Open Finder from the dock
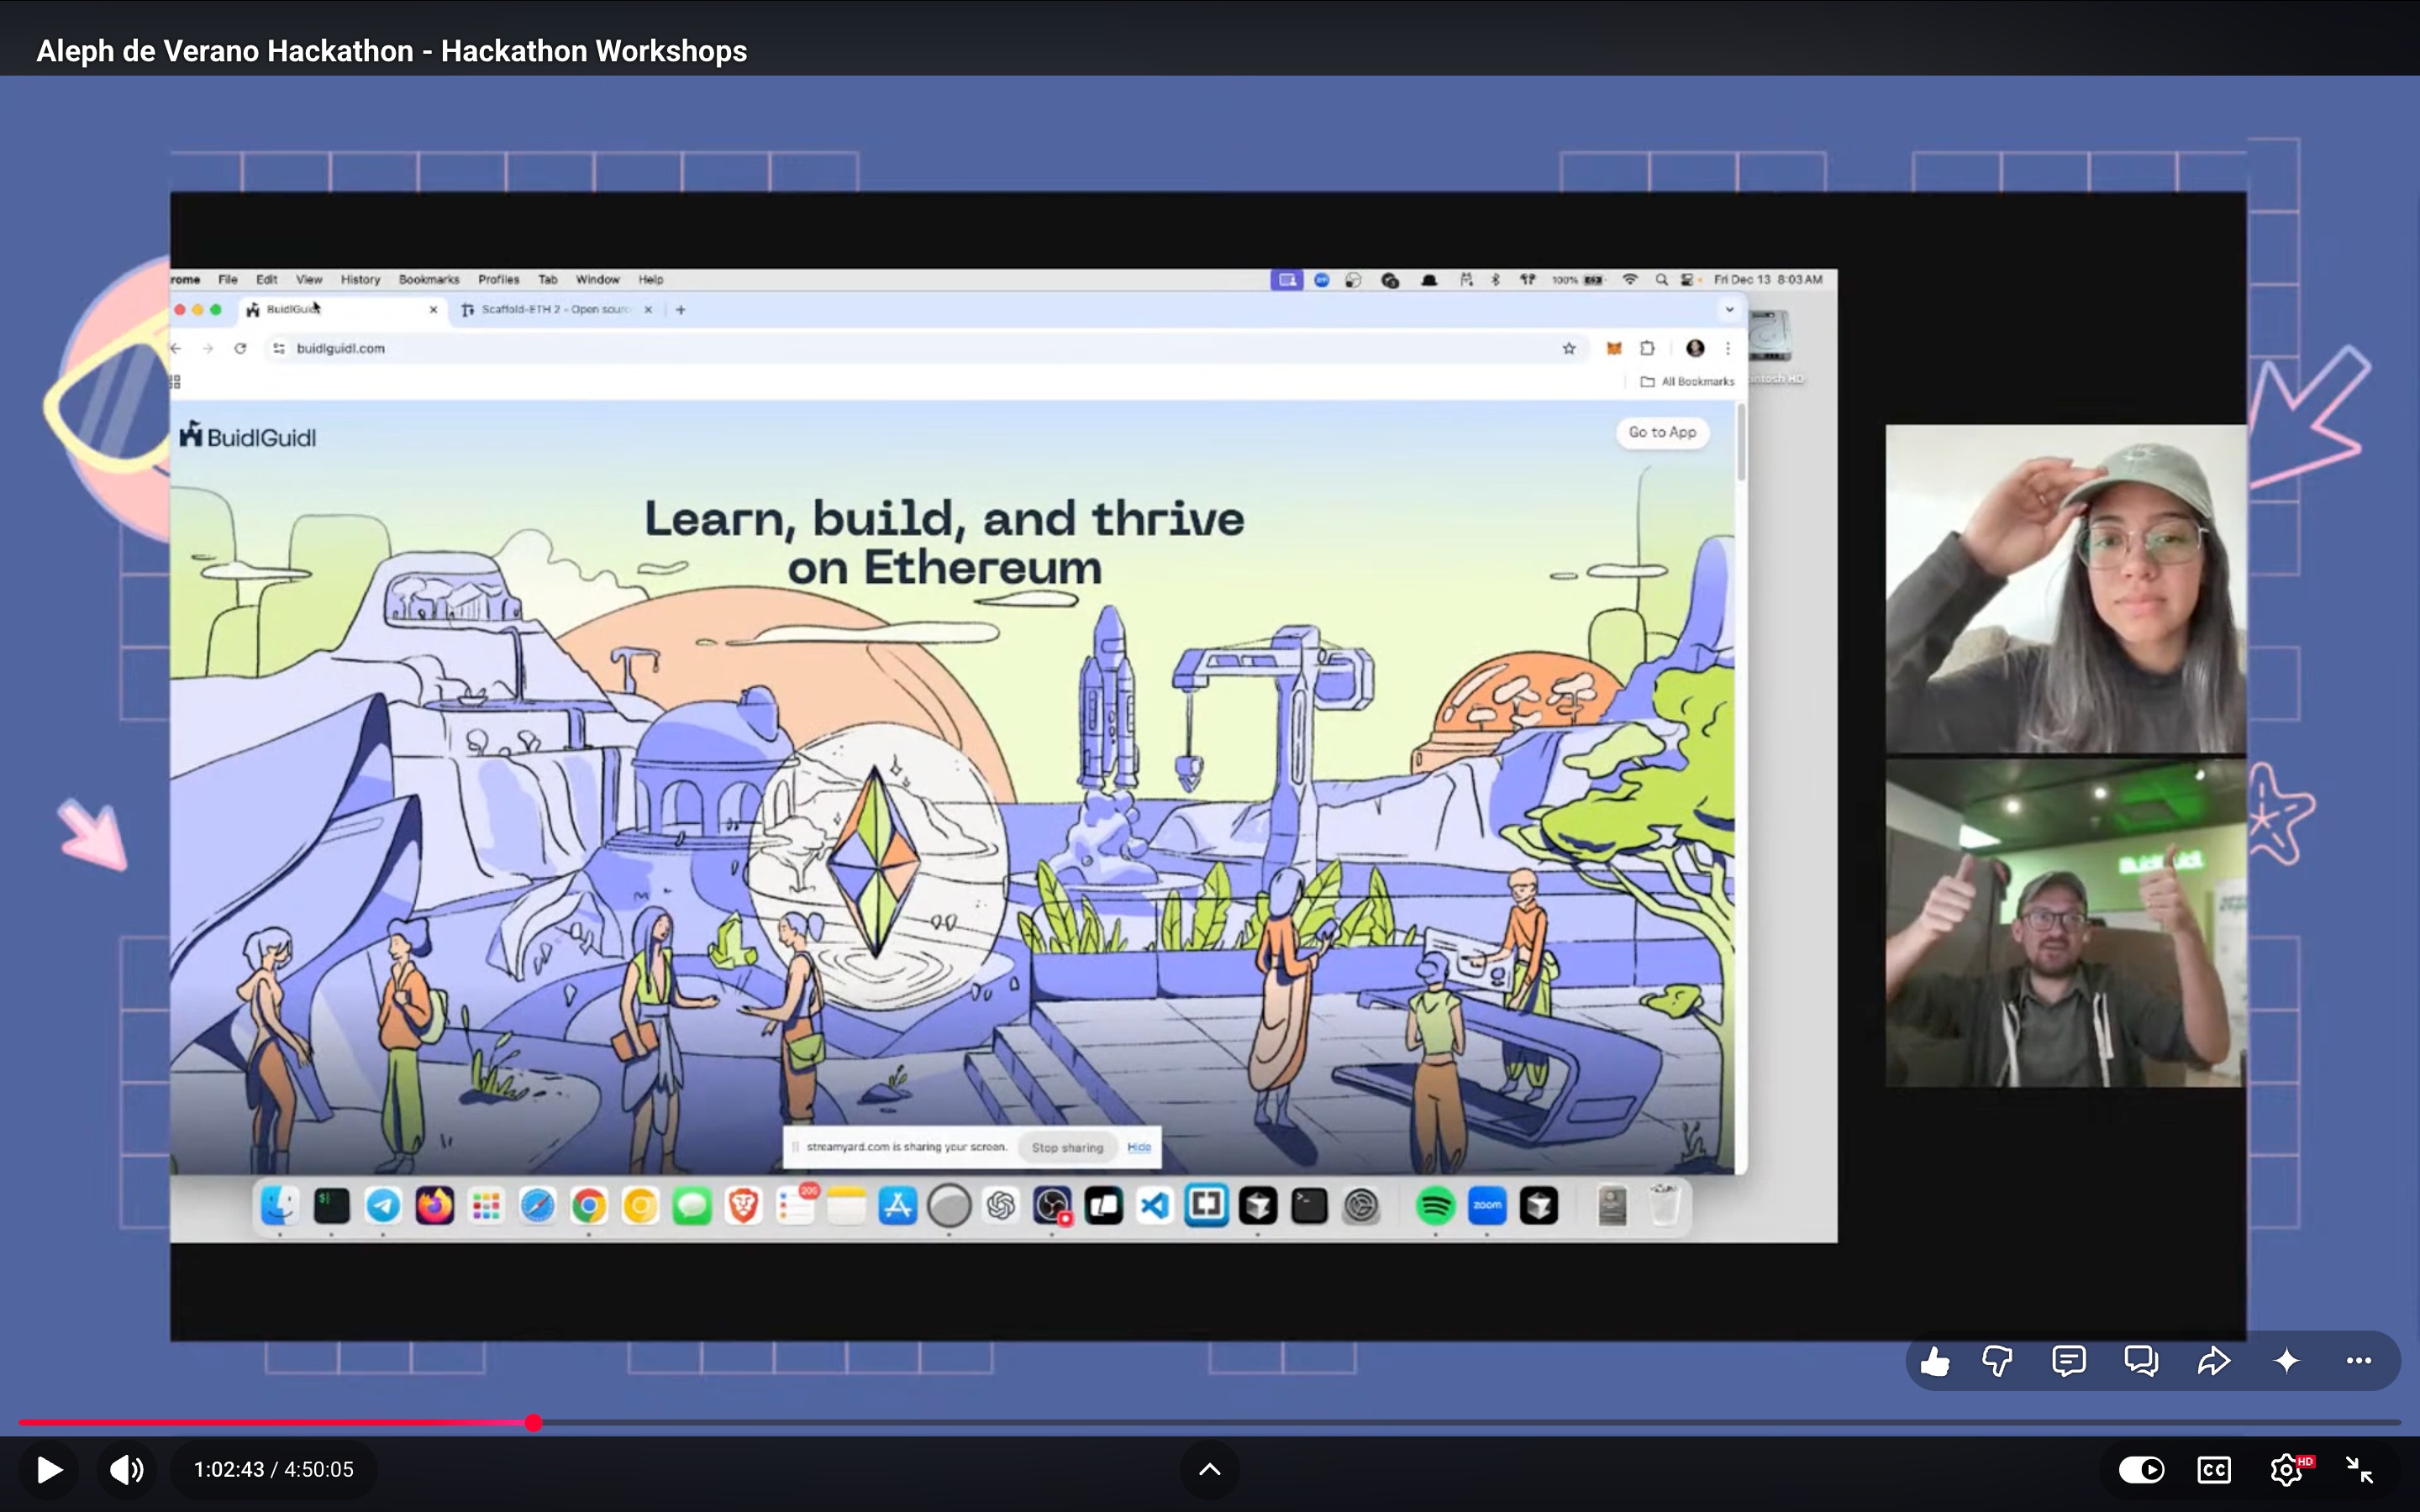Screen dimensions: 2420x1512 (280, 1205)
